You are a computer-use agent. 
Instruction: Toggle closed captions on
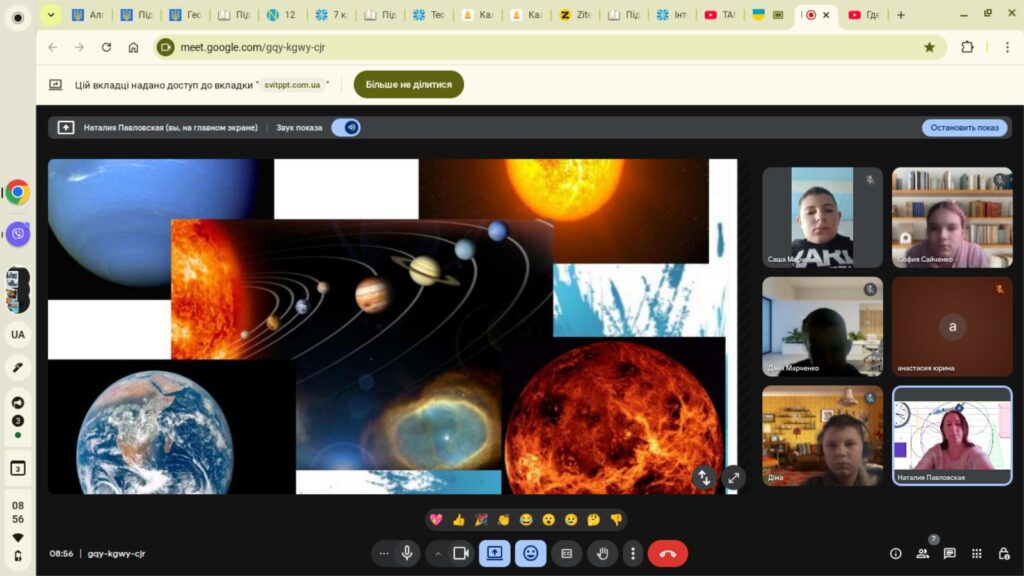[566, 553]
